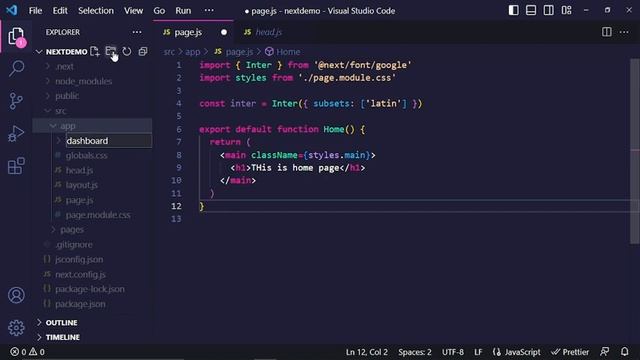Toggle the bottom panel
The image size is (640, 360).
click(531, 10)
